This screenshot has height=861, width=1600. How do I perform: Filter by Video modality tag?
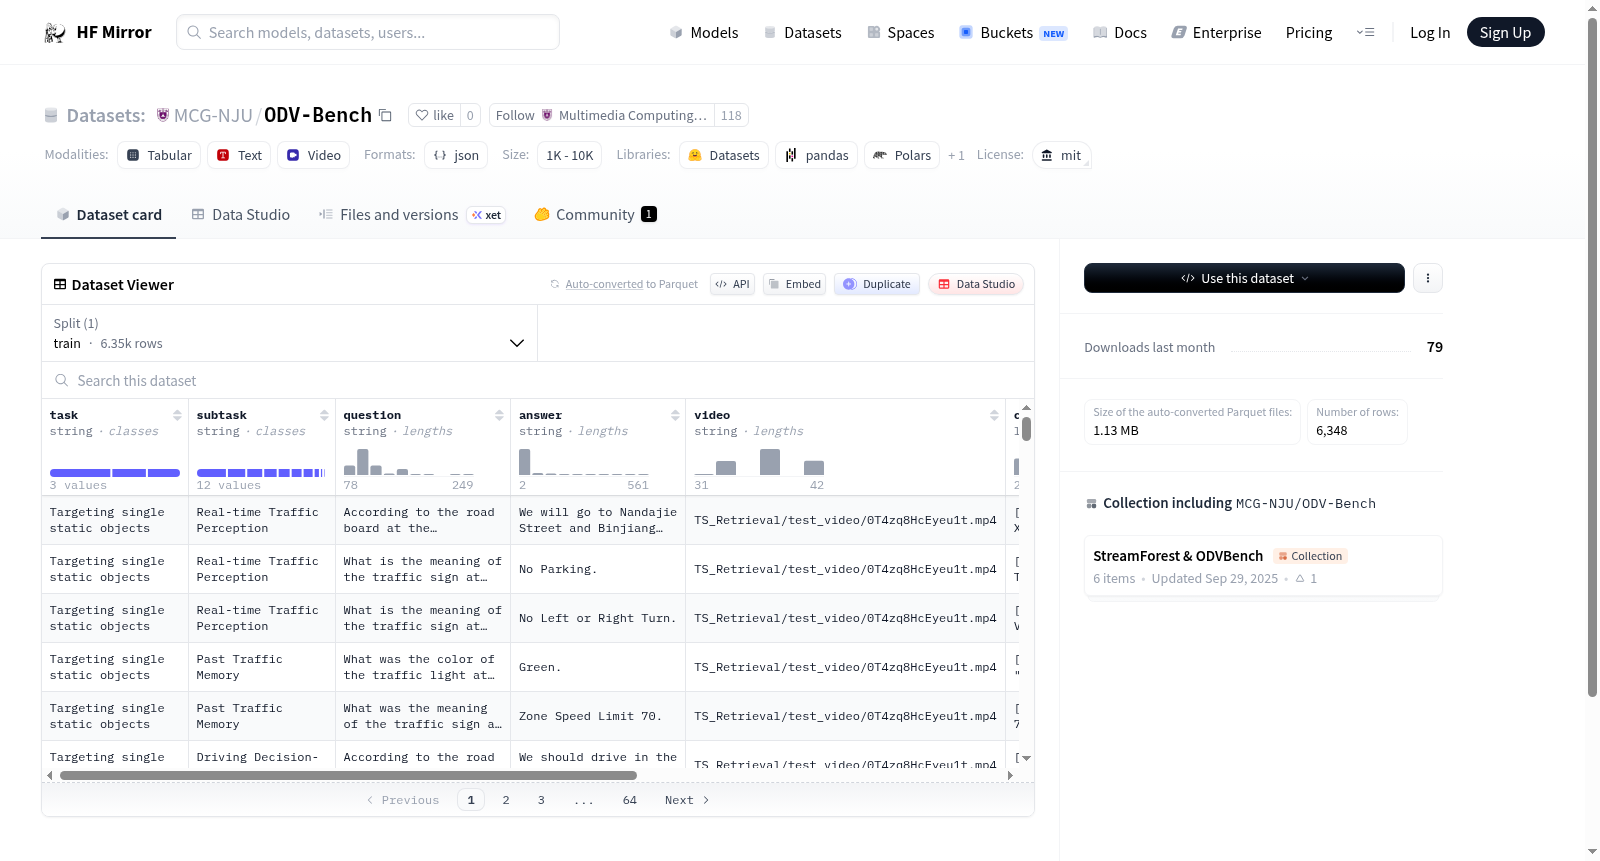click(314, 155)
